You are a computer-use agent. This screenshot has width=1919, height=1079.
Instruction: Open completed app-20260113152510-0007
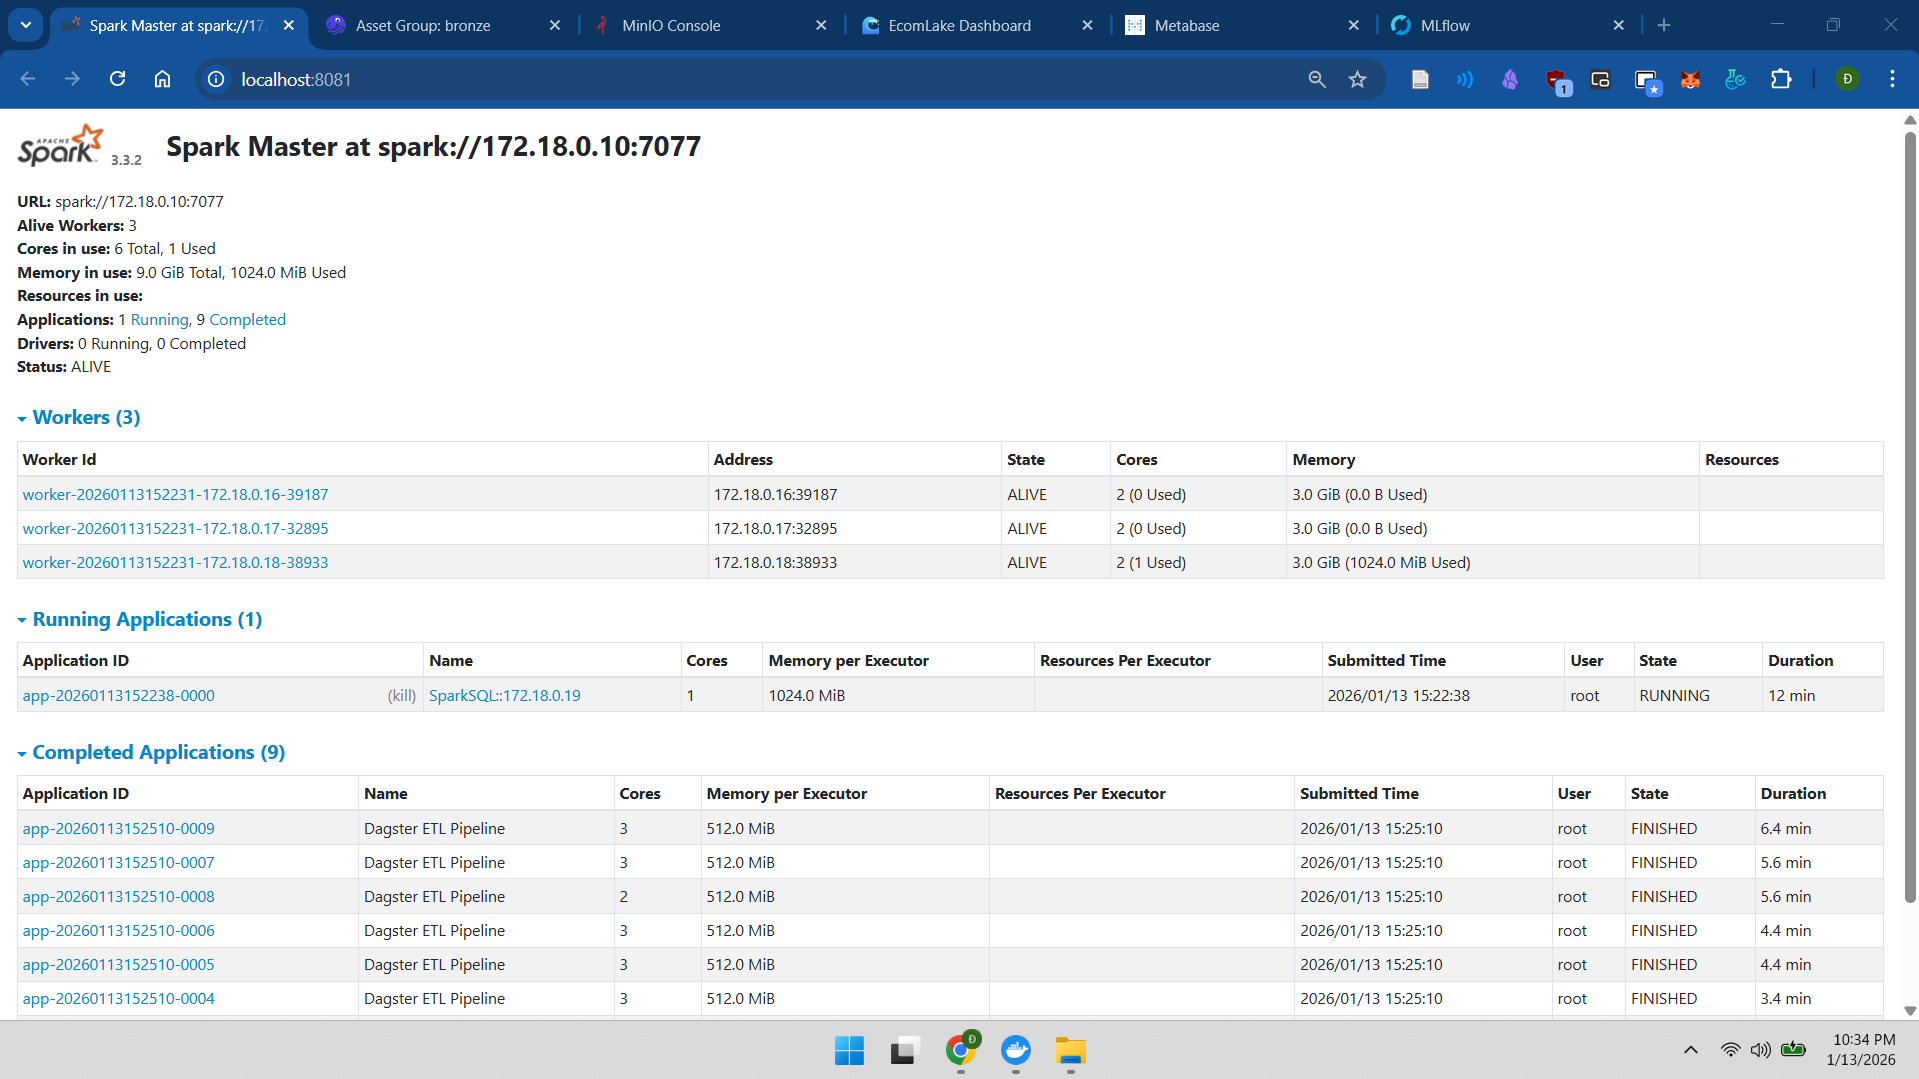point(118,862)
